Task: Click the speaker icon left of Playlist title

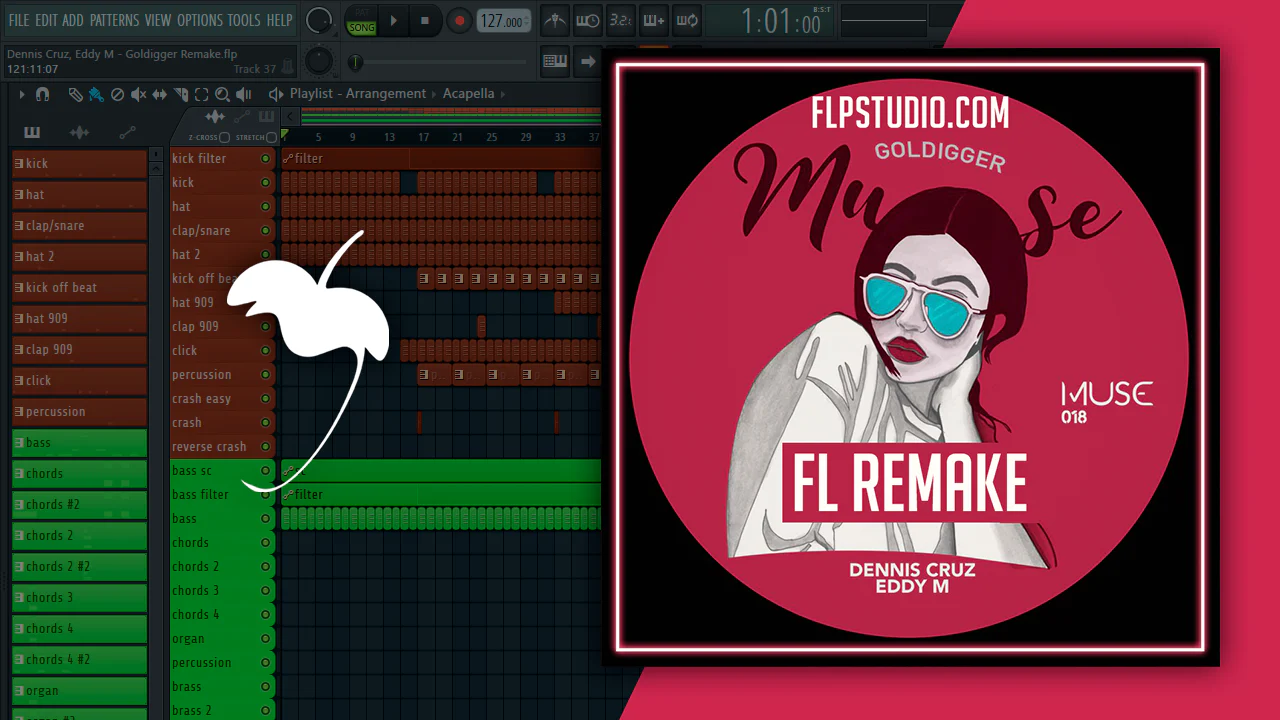Action: pos(276,94)
